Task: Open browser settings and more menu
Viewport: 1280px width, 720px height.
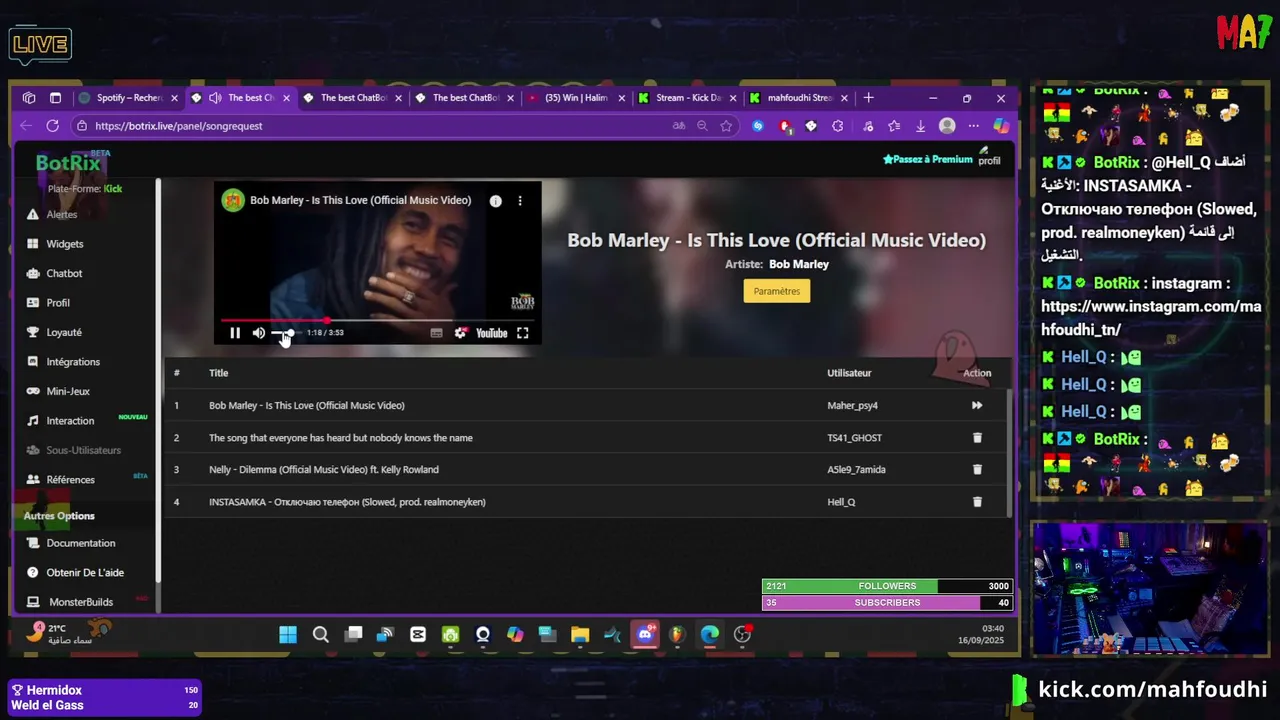Action: click(973, 126)
